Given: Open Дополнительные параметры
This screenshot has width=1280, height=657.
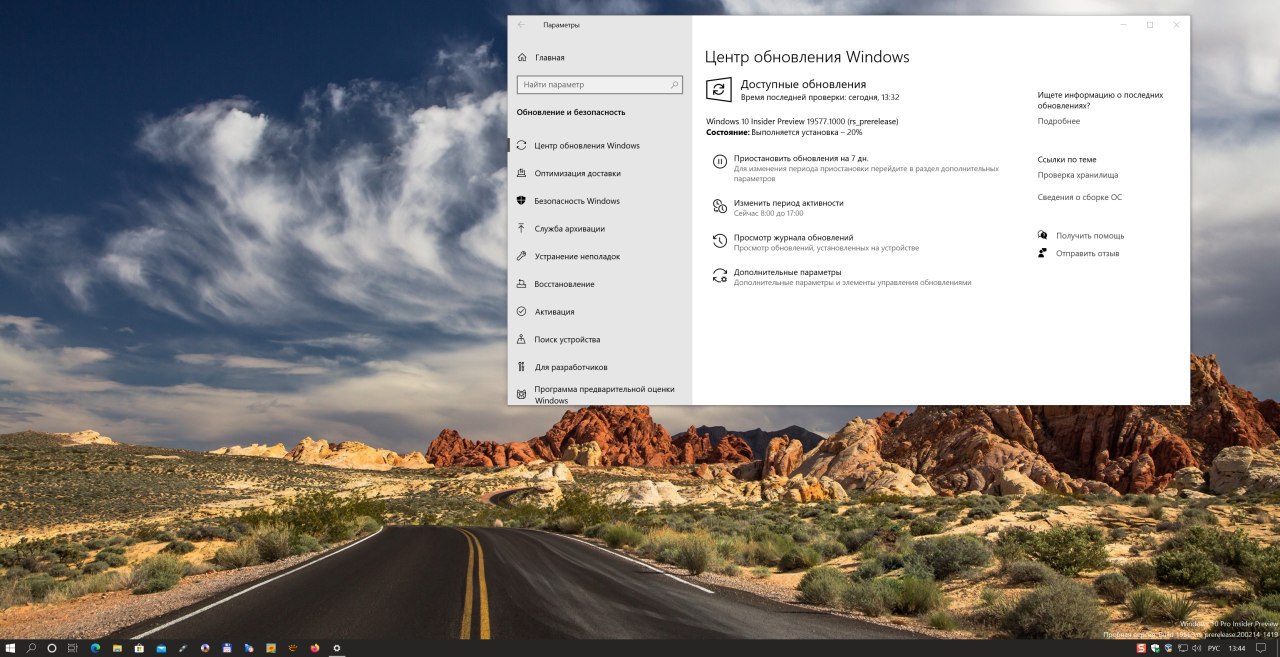Looking at the screenshot, I should (787, 272).
